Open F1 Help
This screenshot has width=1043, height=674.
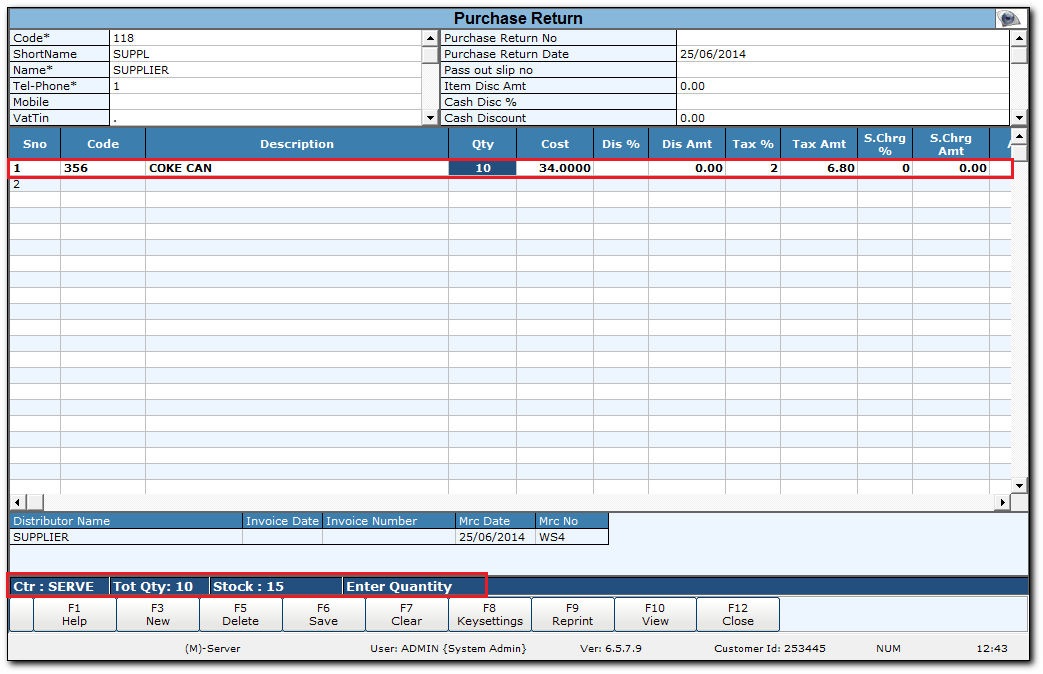[74, 614]
